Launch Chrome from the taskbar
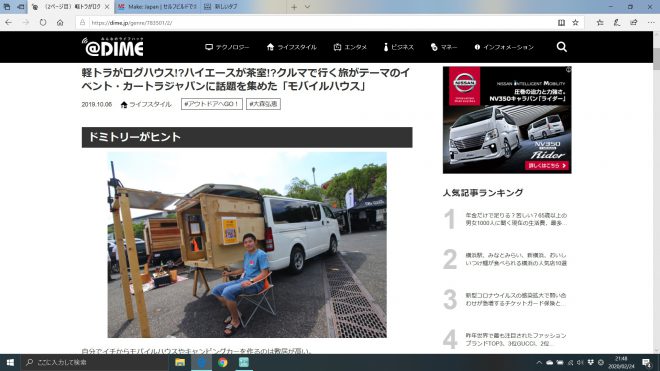 [x=223, y=362]
